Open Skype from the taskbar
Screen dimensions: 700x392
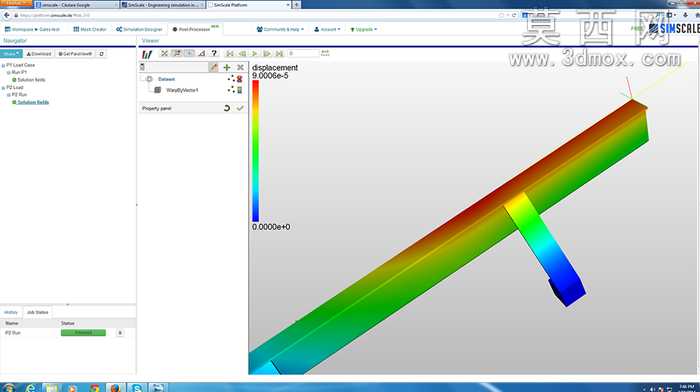[137, 387]
